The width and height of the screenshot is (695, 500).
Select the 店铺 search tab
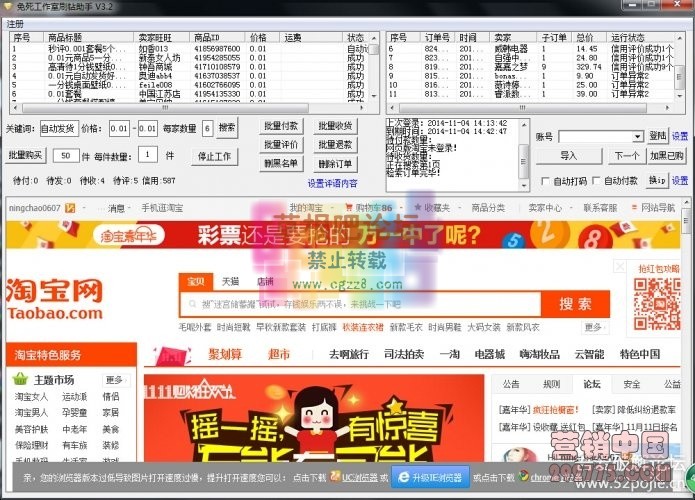point(265,281)
